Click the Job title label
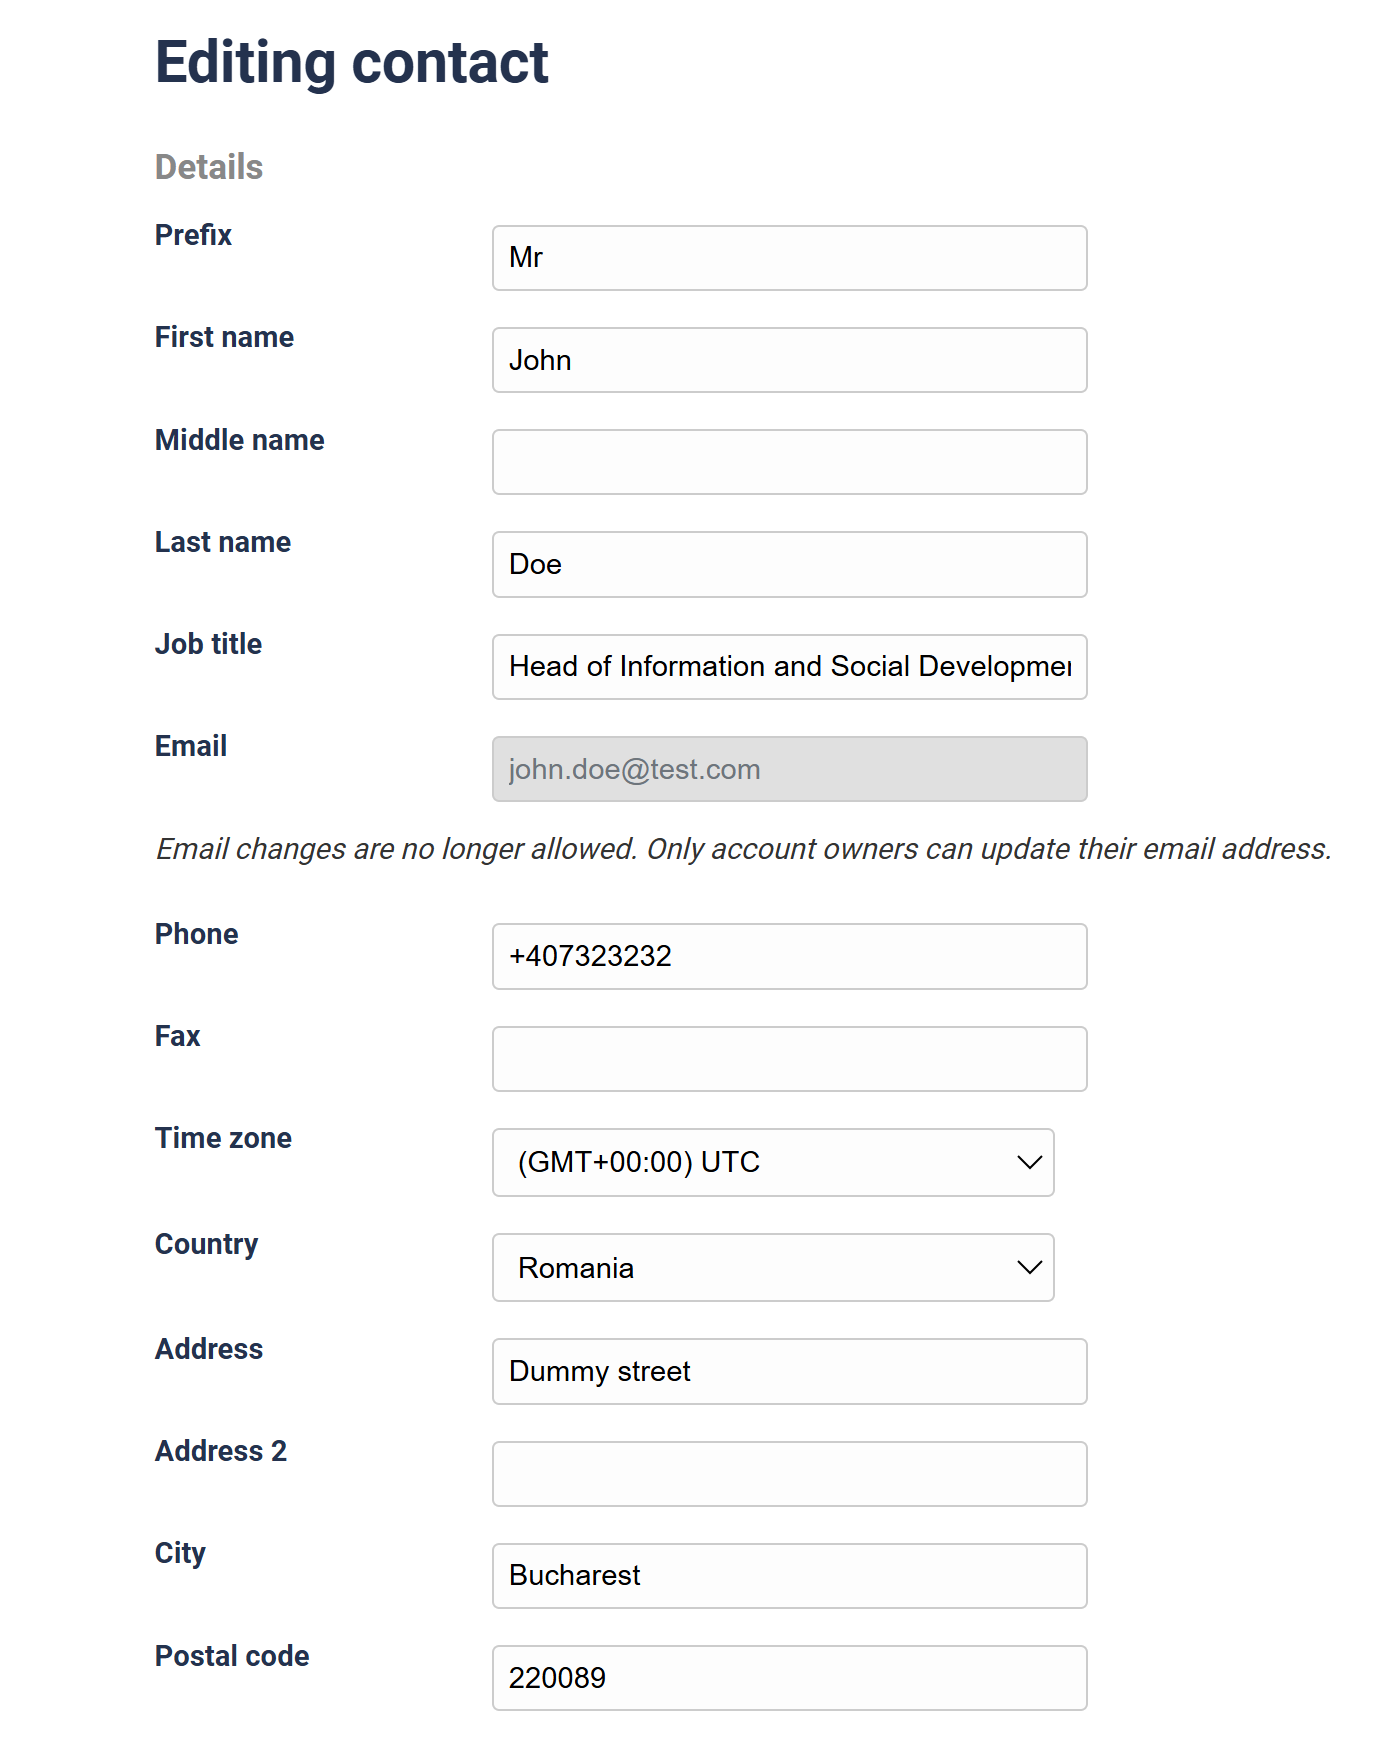The image size is (1380, 1752). click(x=208, y=644)
